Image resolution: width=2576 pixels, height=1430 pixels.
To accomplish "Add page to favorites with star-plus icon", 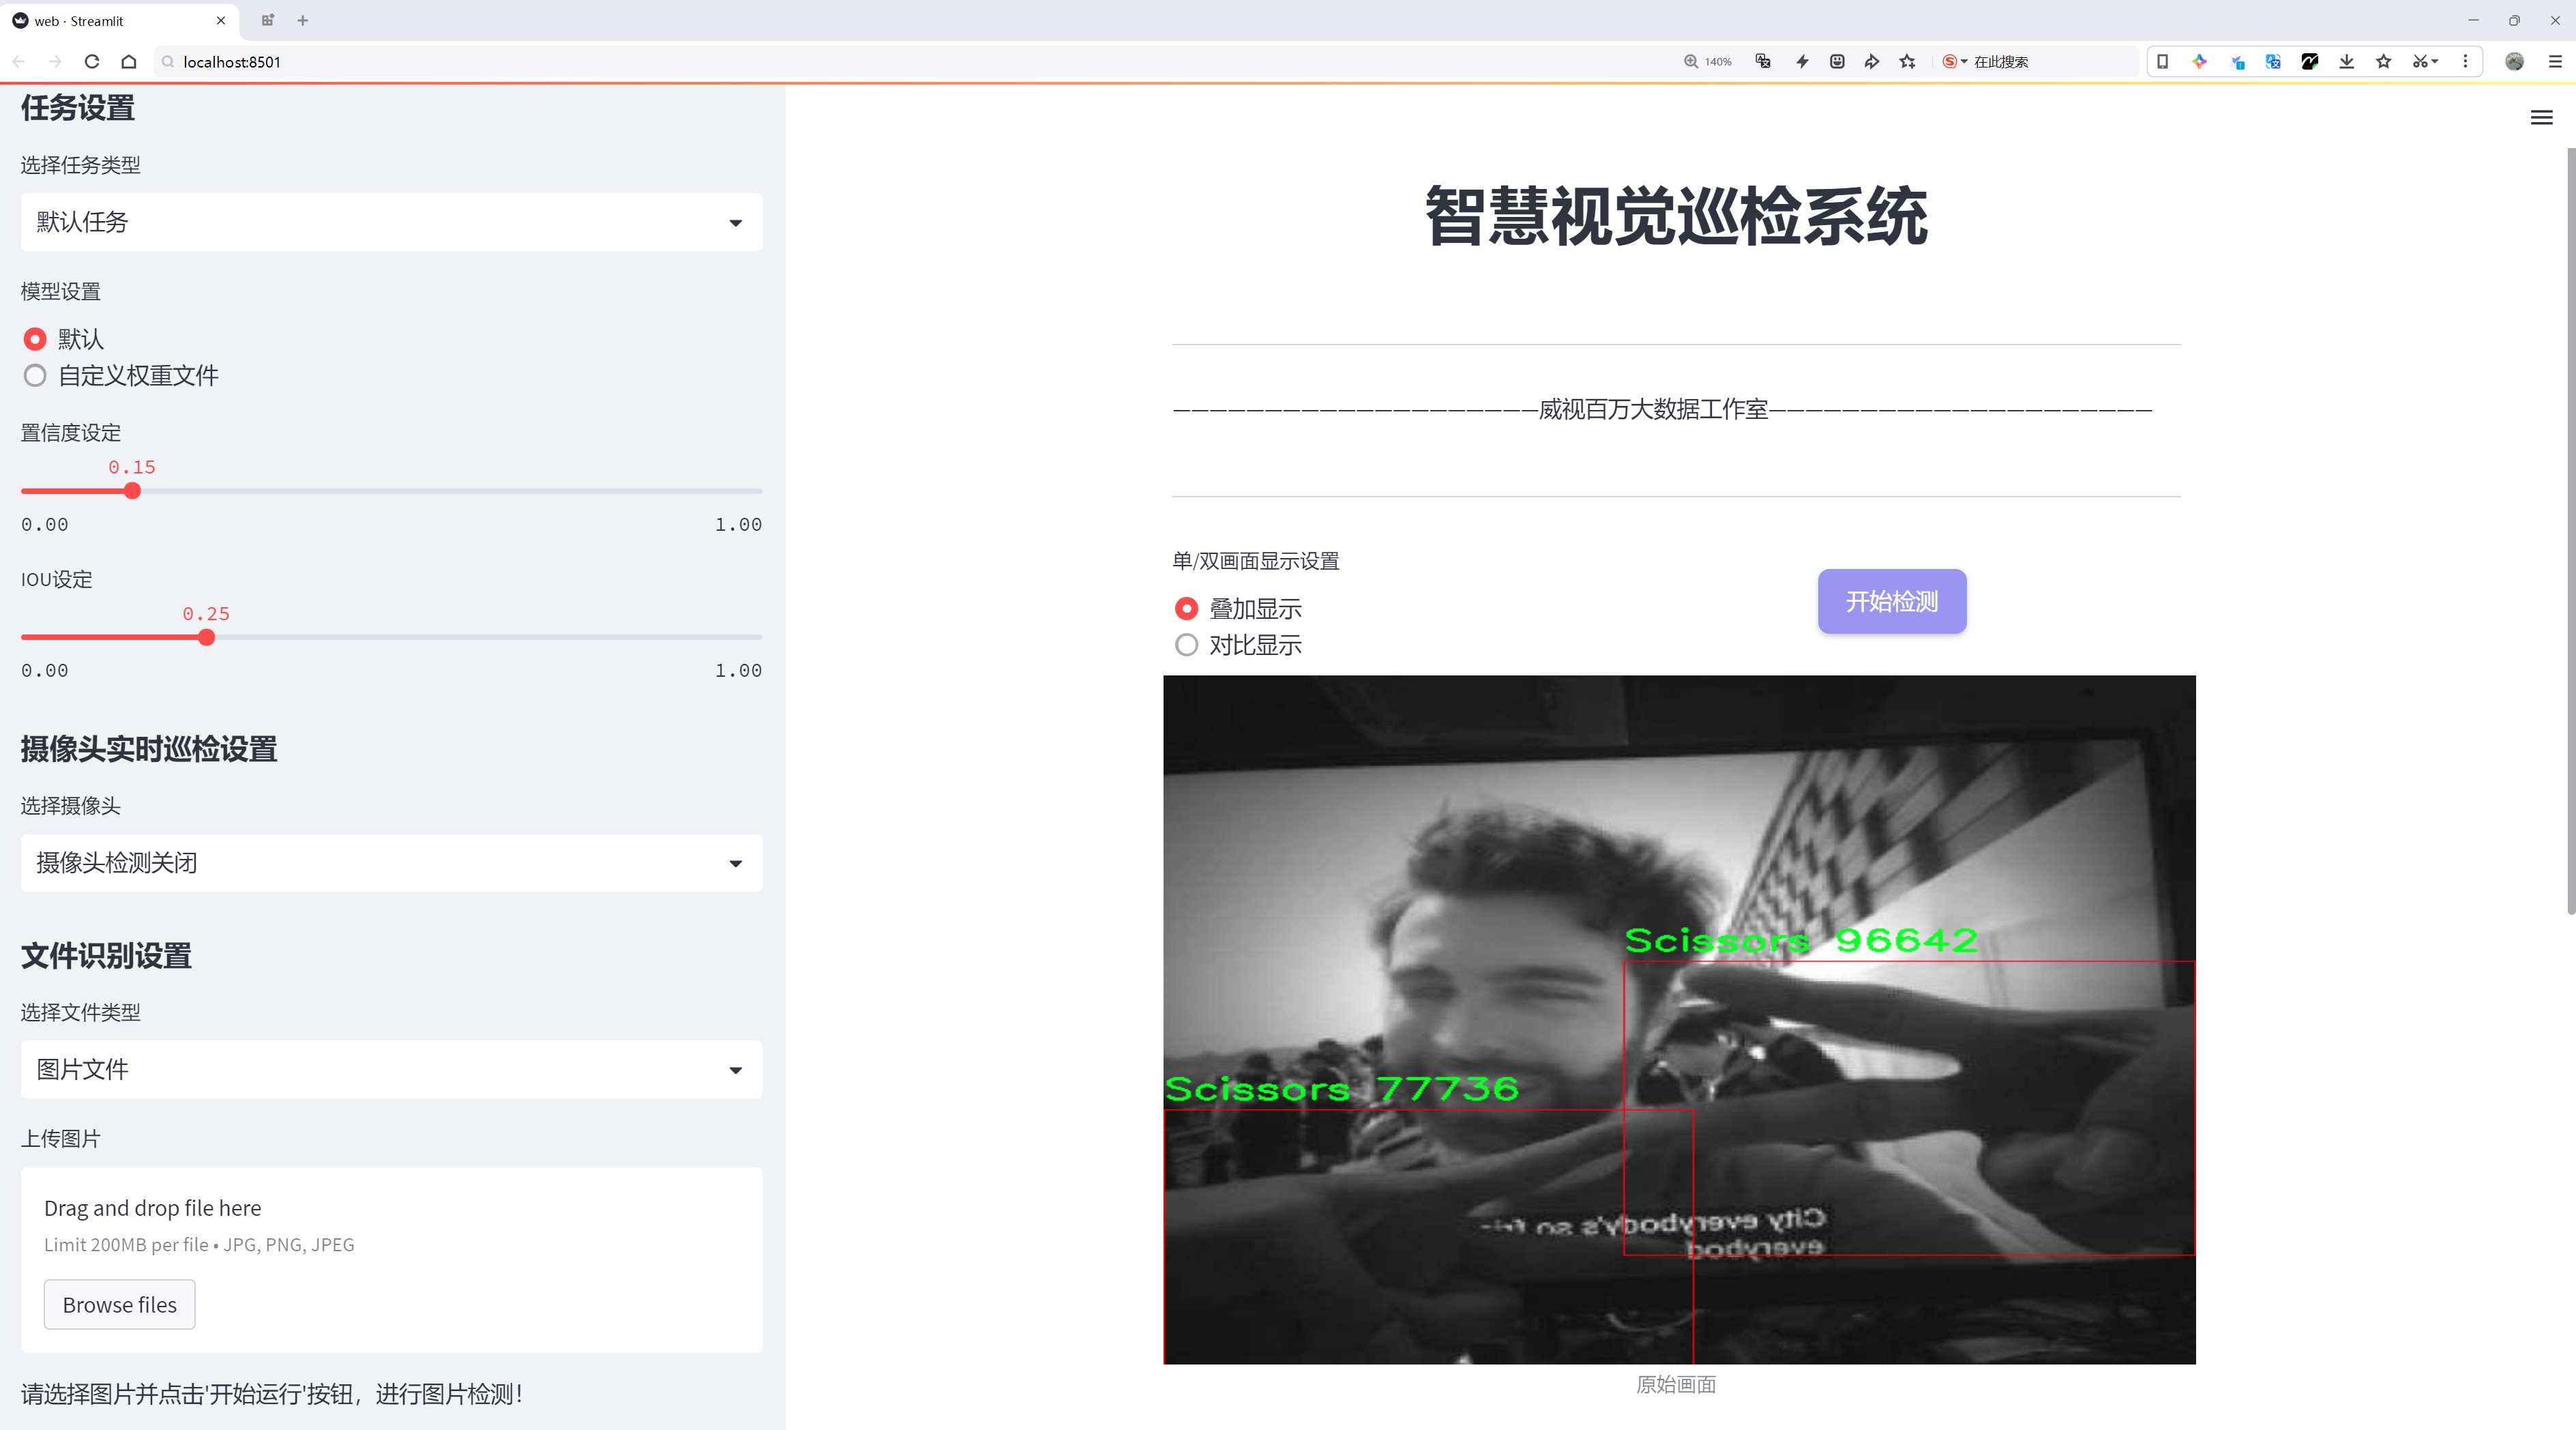I will (1908, 62).
